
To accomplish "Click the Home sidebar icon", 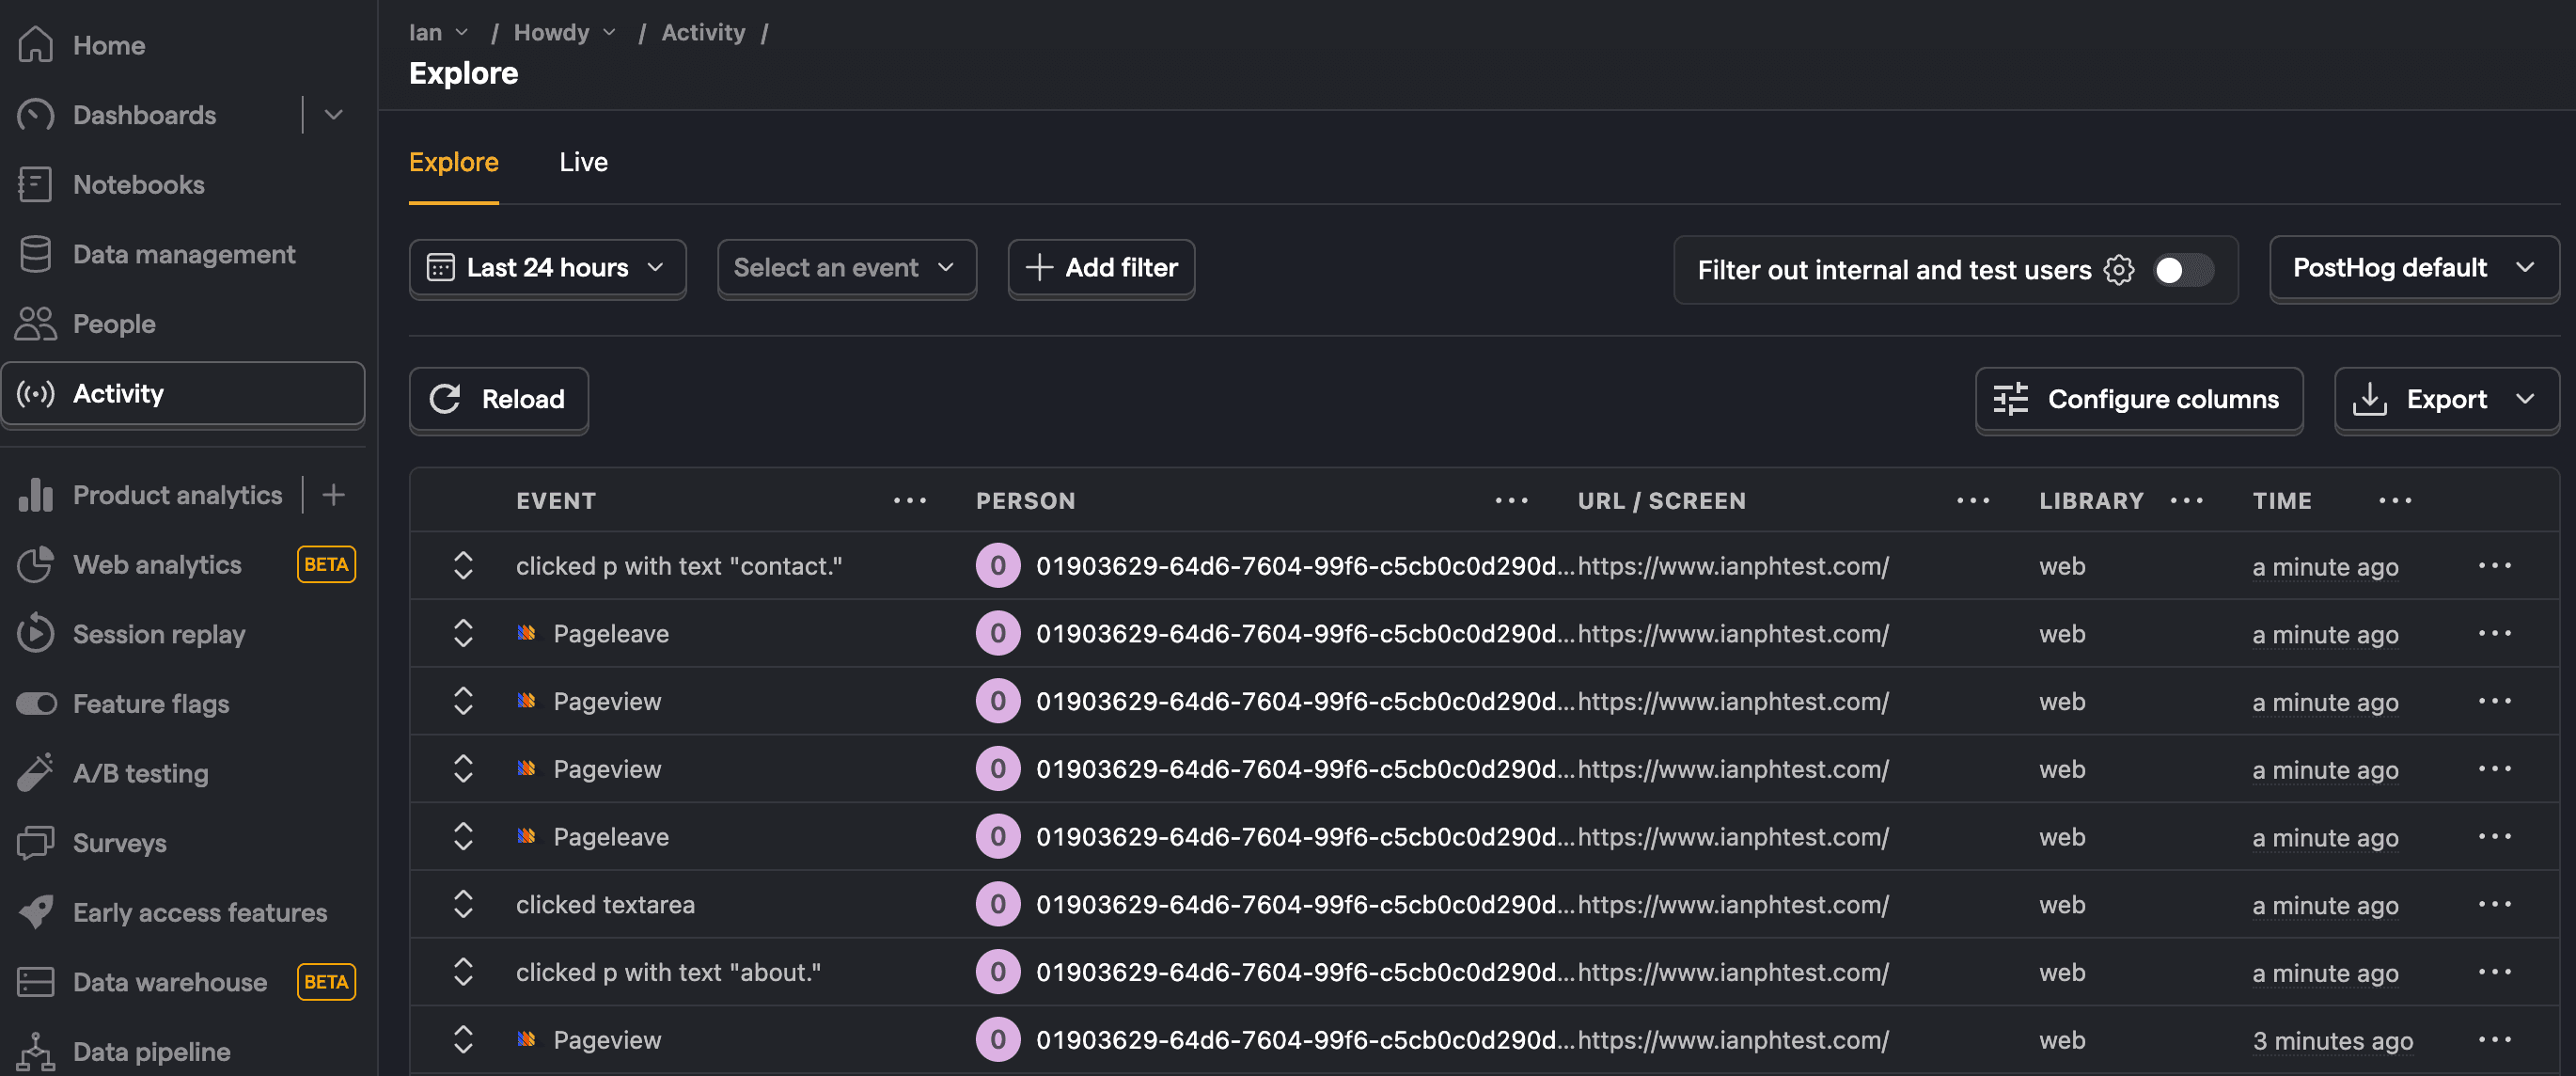I will point(33,42).
